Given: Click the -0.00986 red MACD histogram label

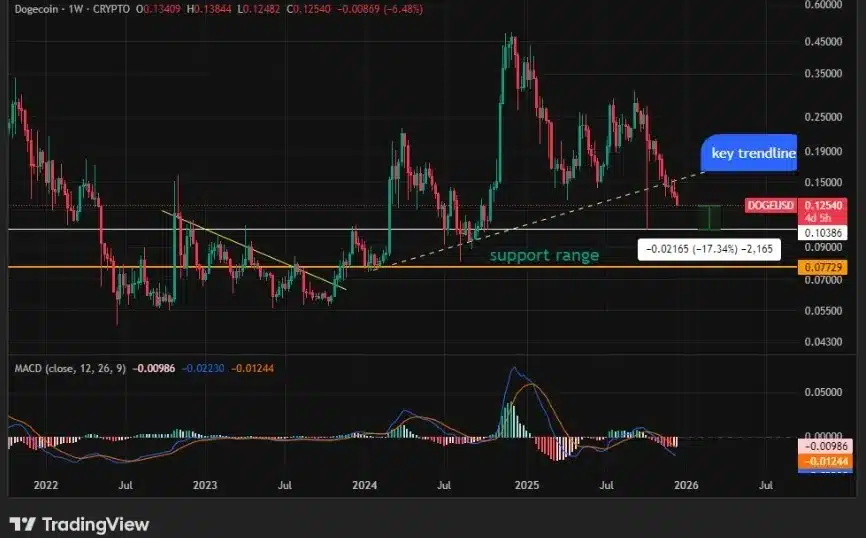Looking at the screenshot, I should (824, 448).
